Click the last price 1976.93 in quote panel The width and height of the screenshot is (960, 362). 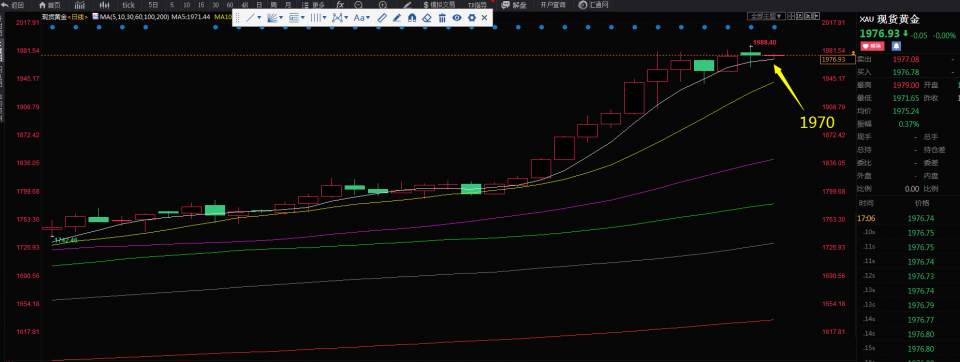(x=880, y=34)
